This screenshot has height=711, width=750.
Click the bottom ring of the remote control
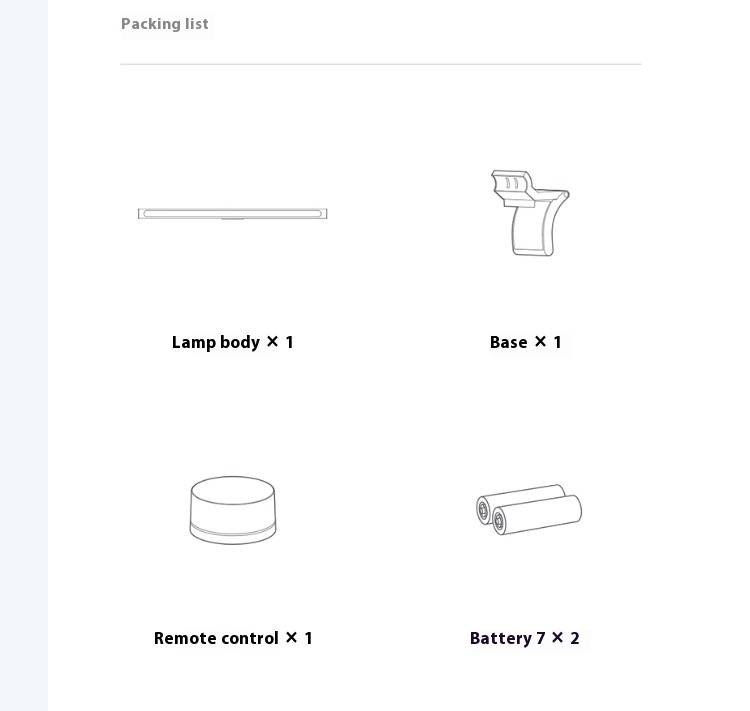233,535
